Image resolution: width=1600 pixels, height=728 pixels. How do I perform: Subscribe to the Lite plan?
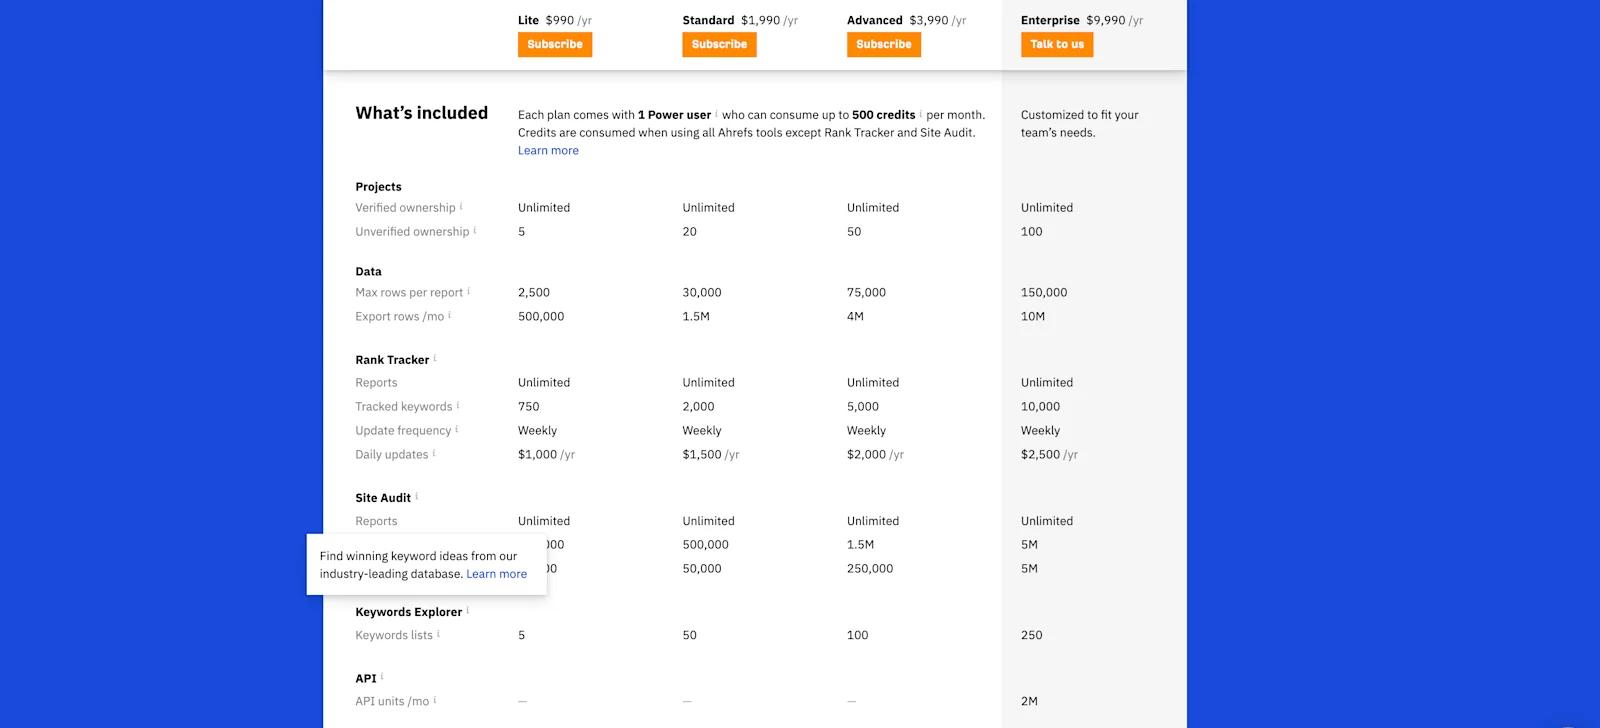[x=554, y=44]
